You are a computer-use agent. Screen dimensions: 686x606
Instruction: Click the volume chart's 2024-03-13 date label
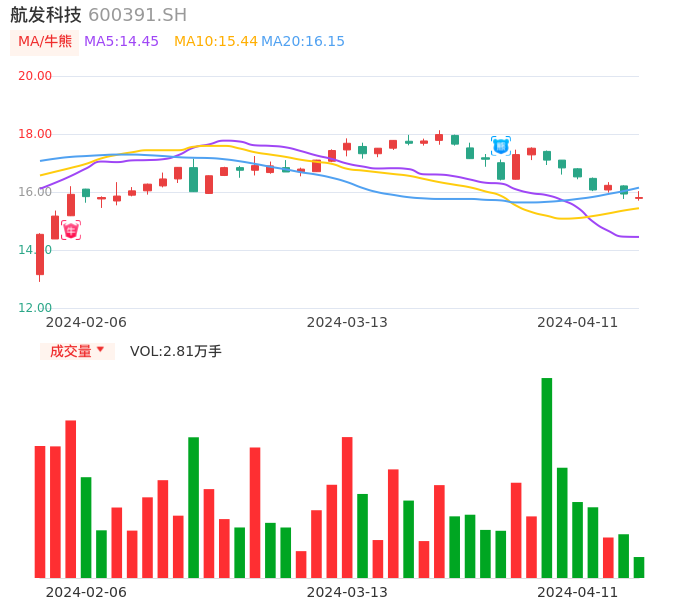coord(347,592)
